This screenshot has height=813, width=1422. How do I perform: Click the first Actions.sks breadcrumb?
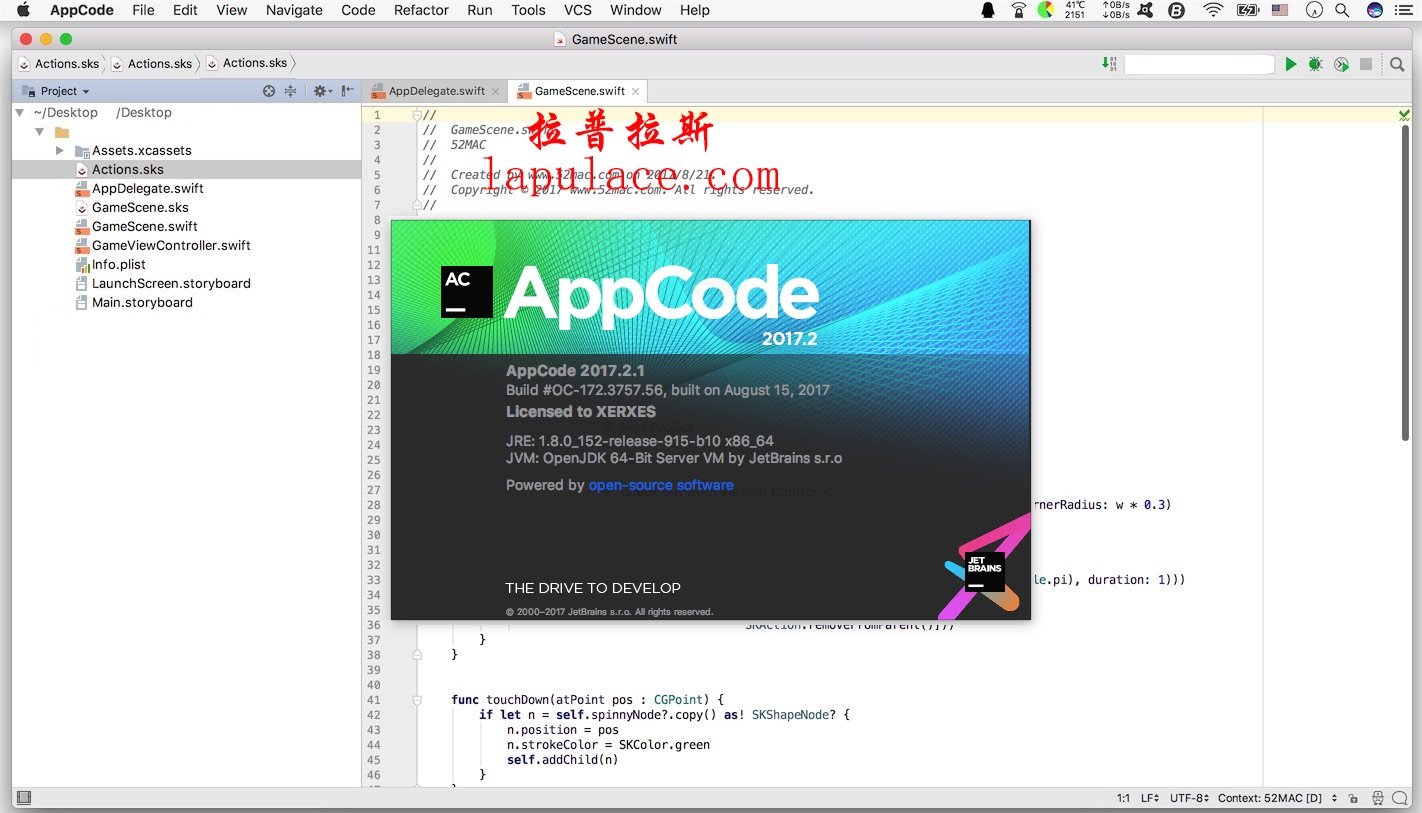point(59,63)
